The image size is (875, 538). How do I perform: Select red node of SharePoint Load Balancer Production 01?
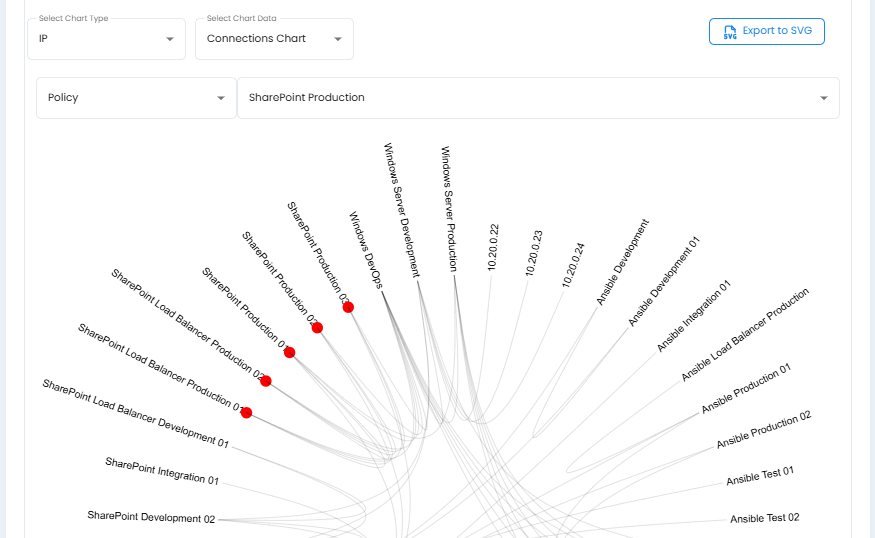(x=246, y=413)
